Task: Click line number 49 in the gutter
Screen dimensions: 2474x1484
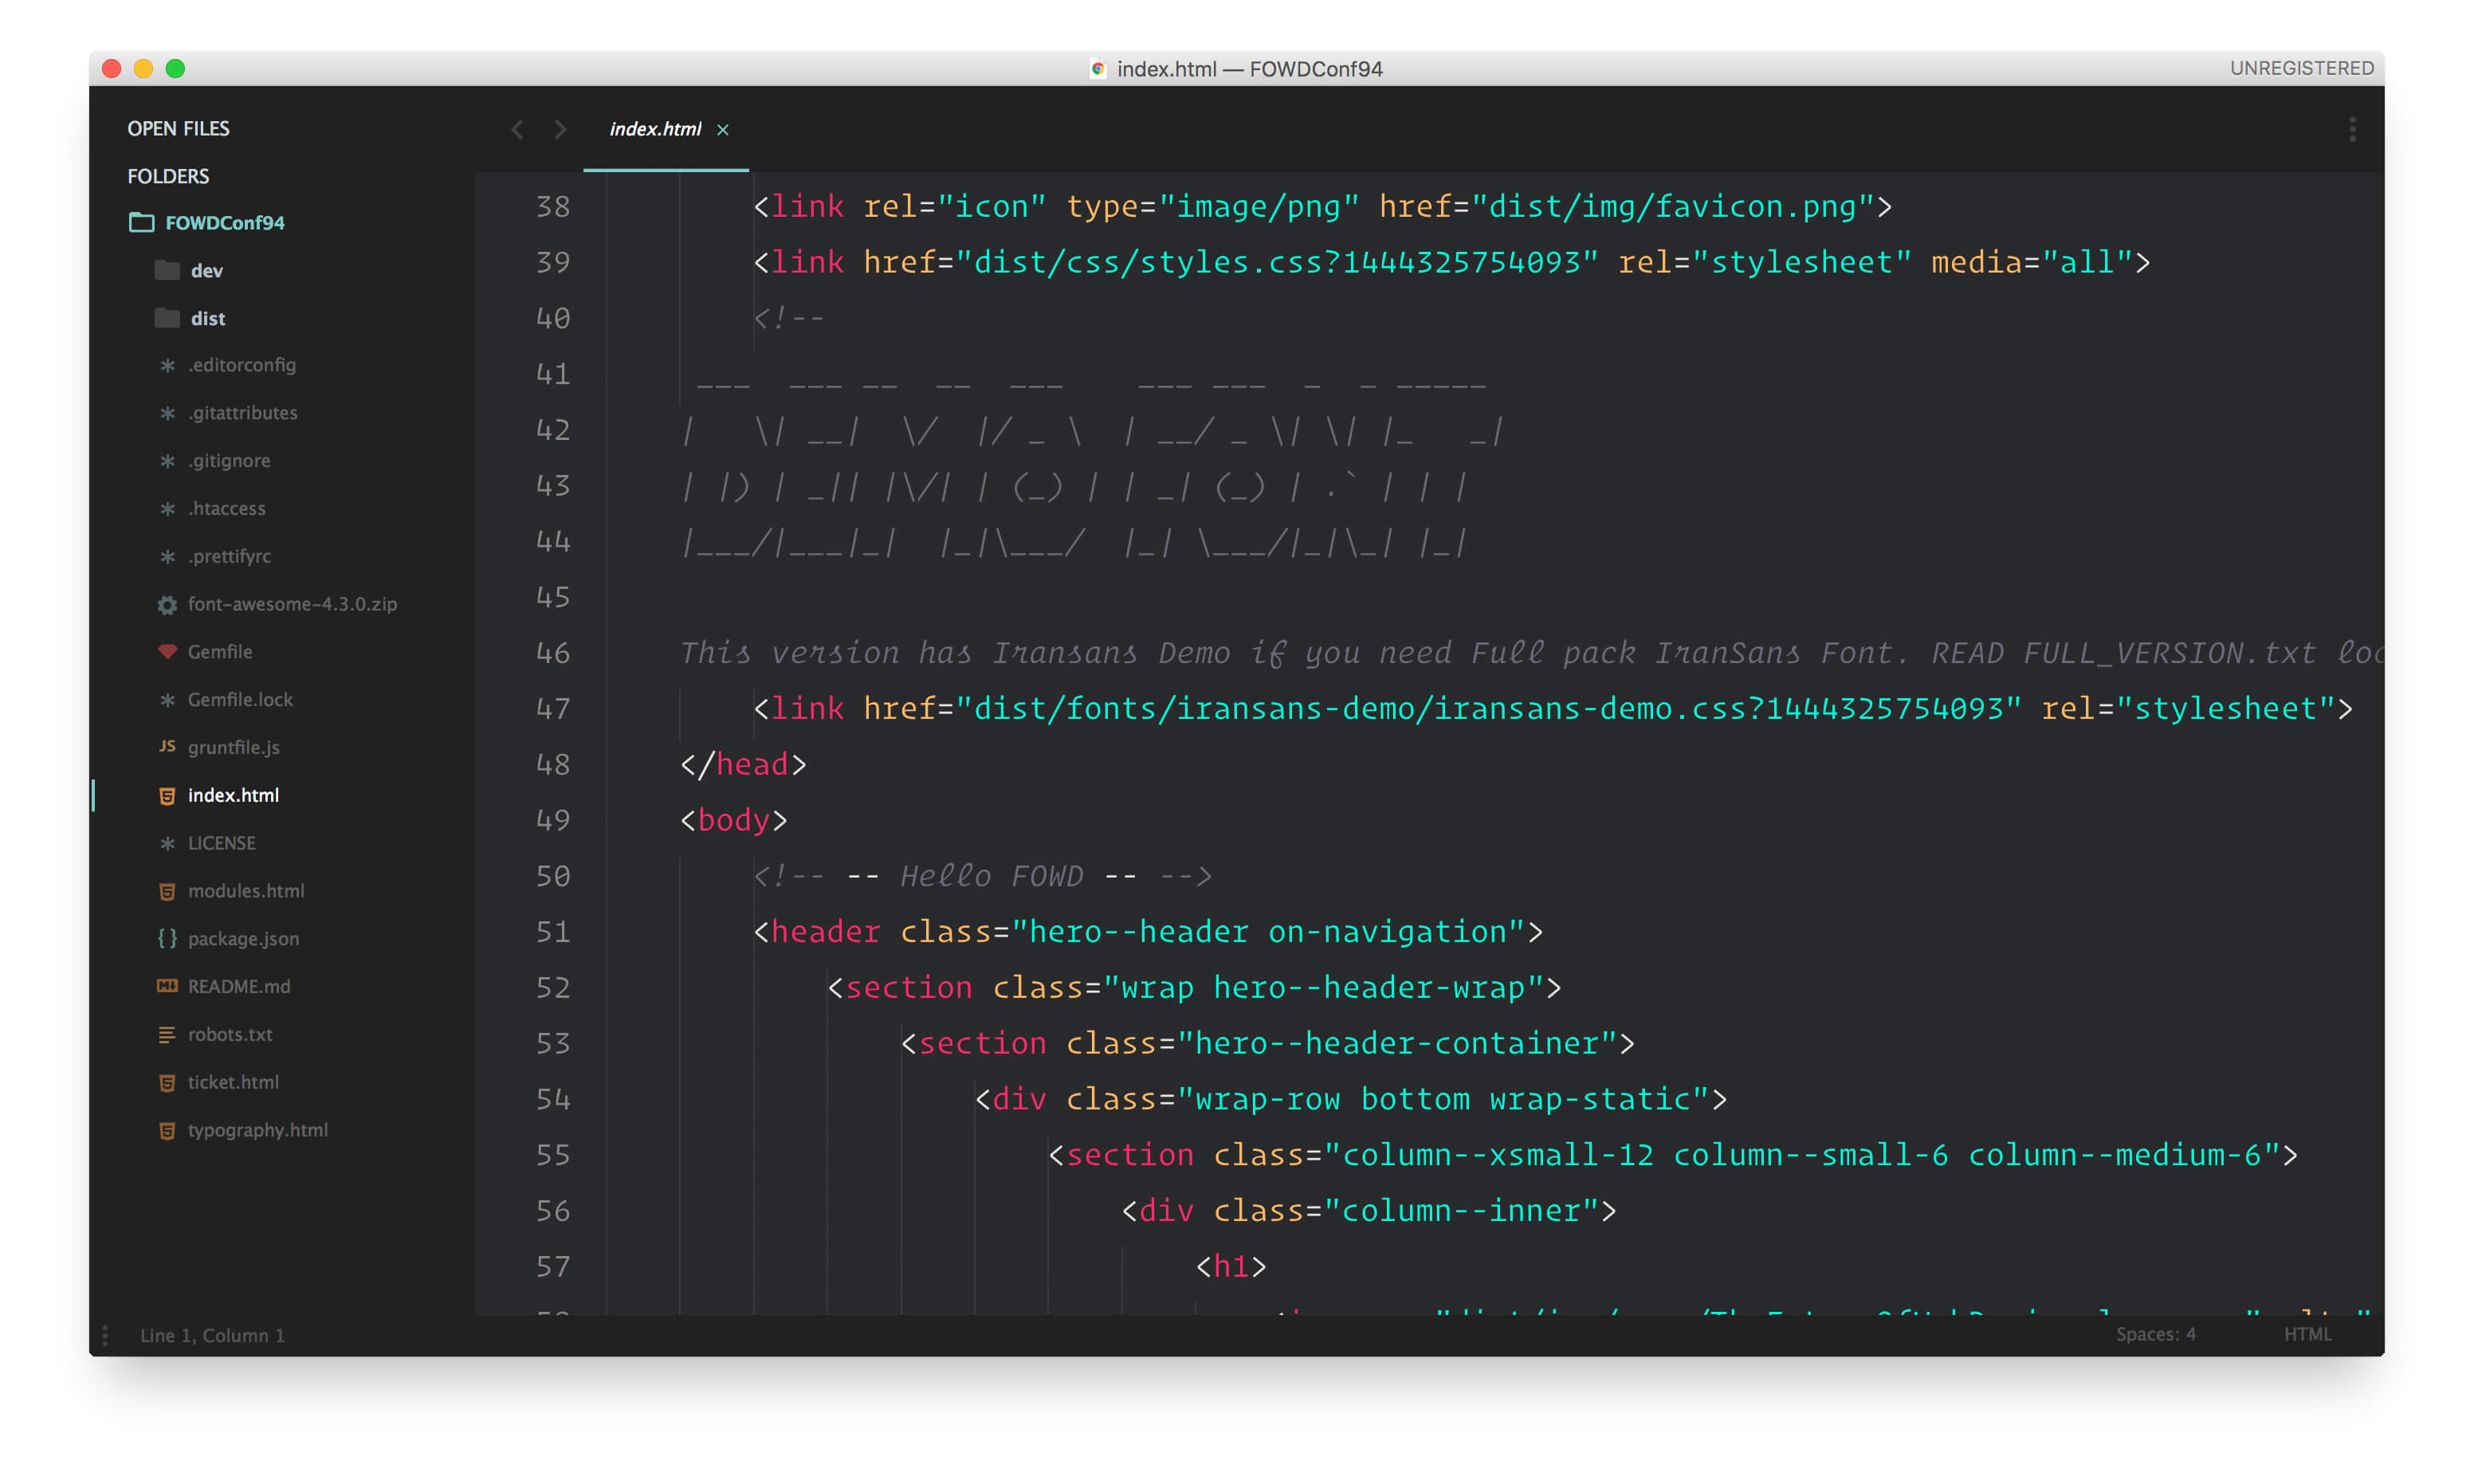Action: point(552,820)
